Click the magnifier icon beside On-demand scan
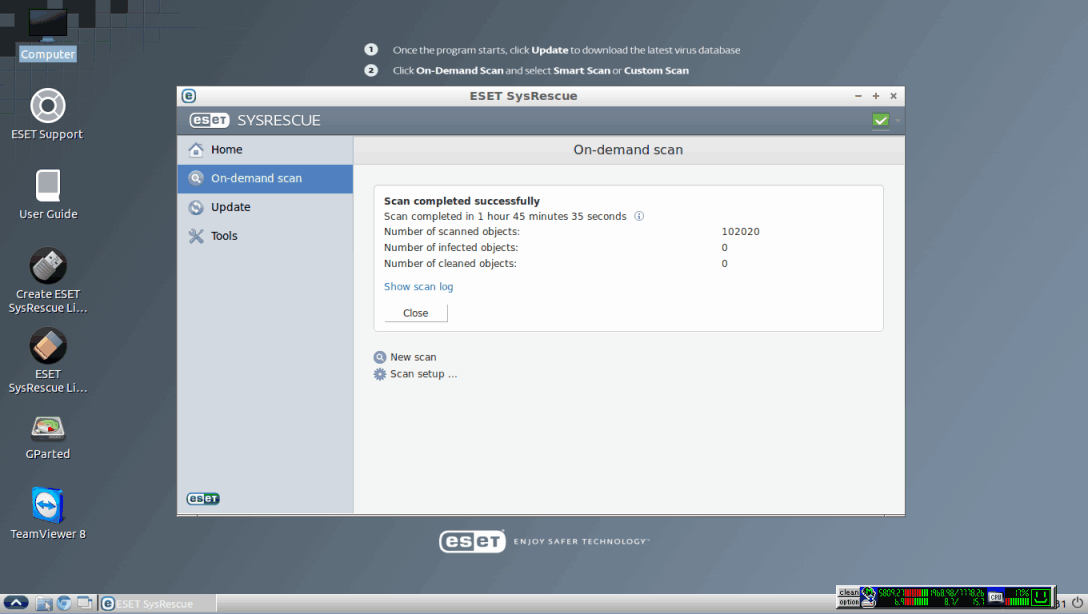Image resolution: width=1088 pixels, height=614 pixels. pos(196,178)
